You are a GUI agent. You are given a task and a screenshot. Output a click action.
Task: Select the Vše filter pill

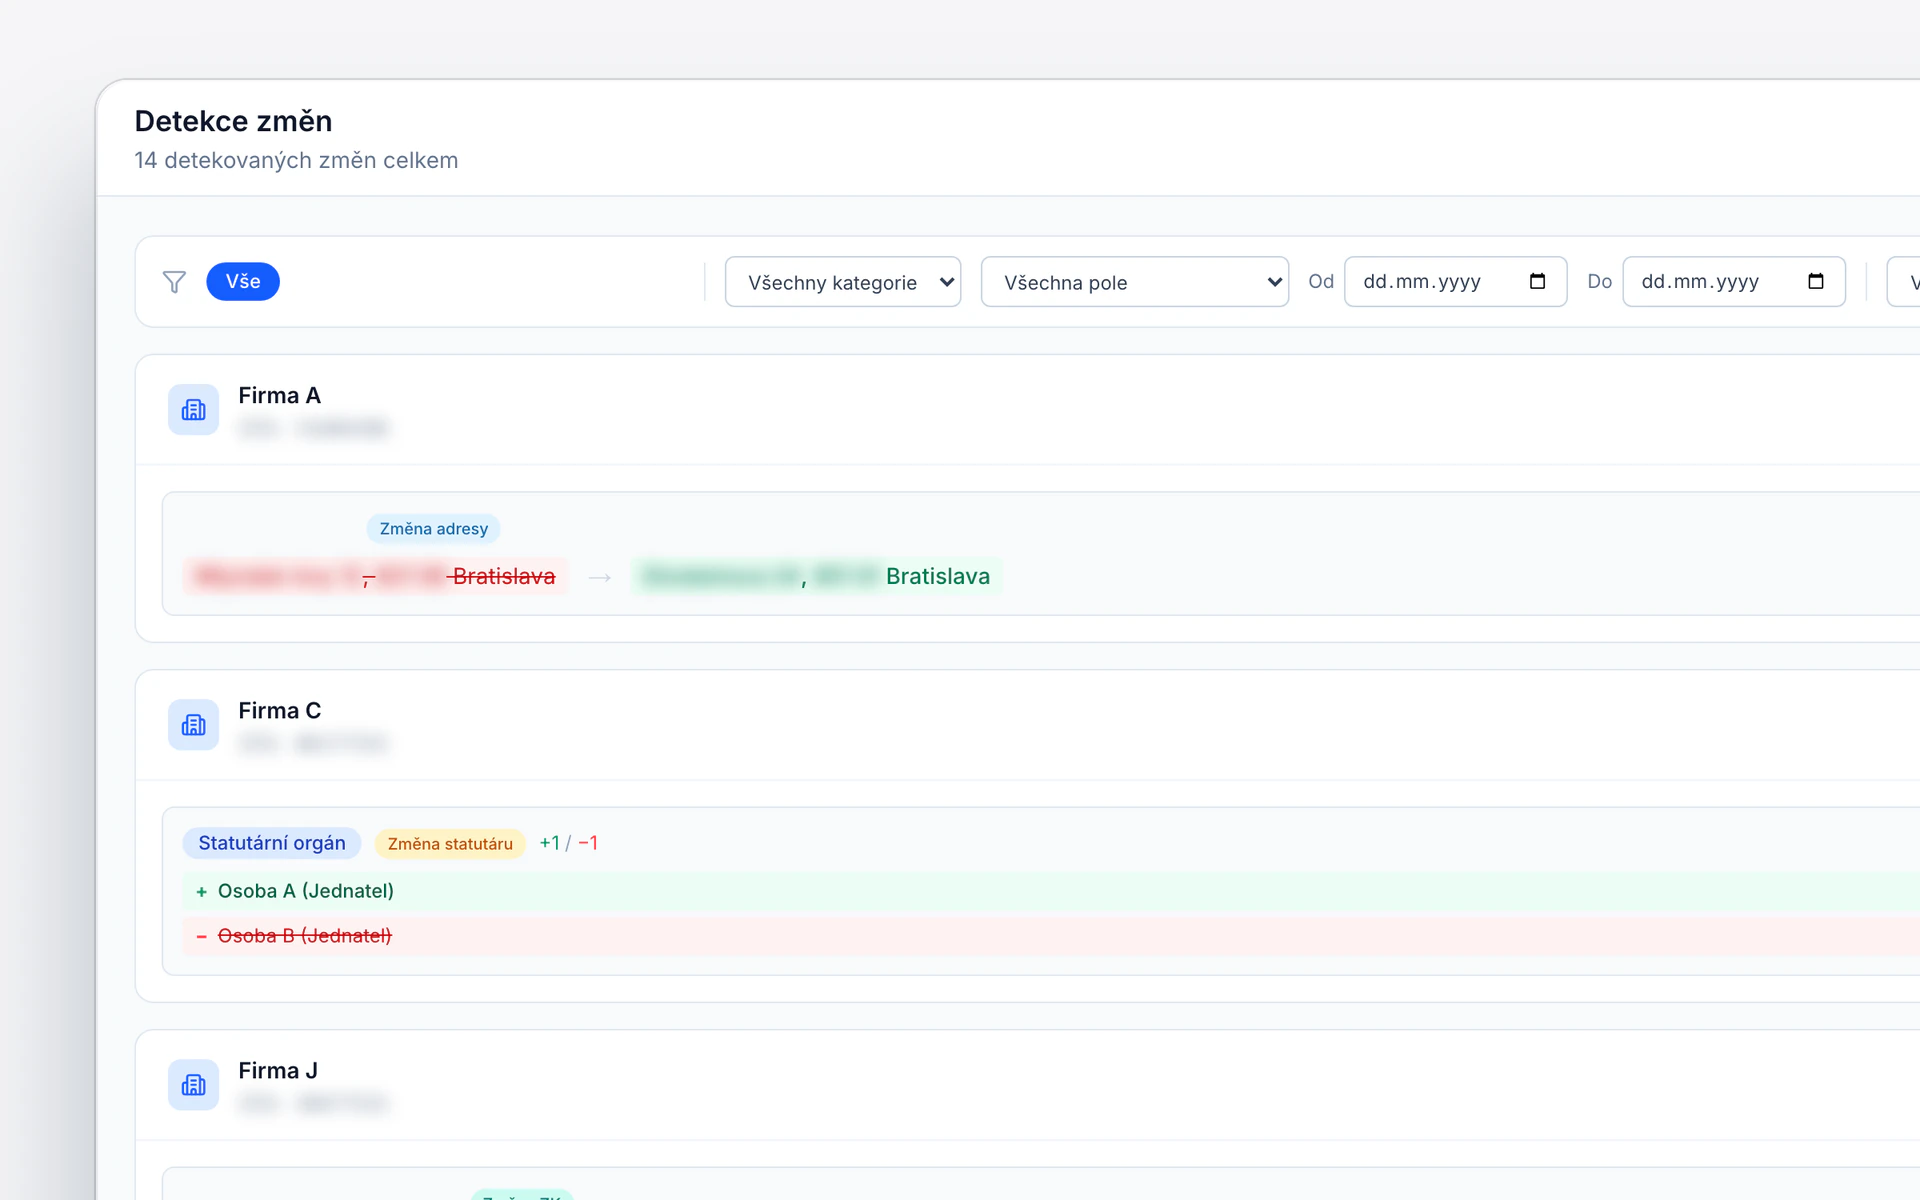point(243,282)
